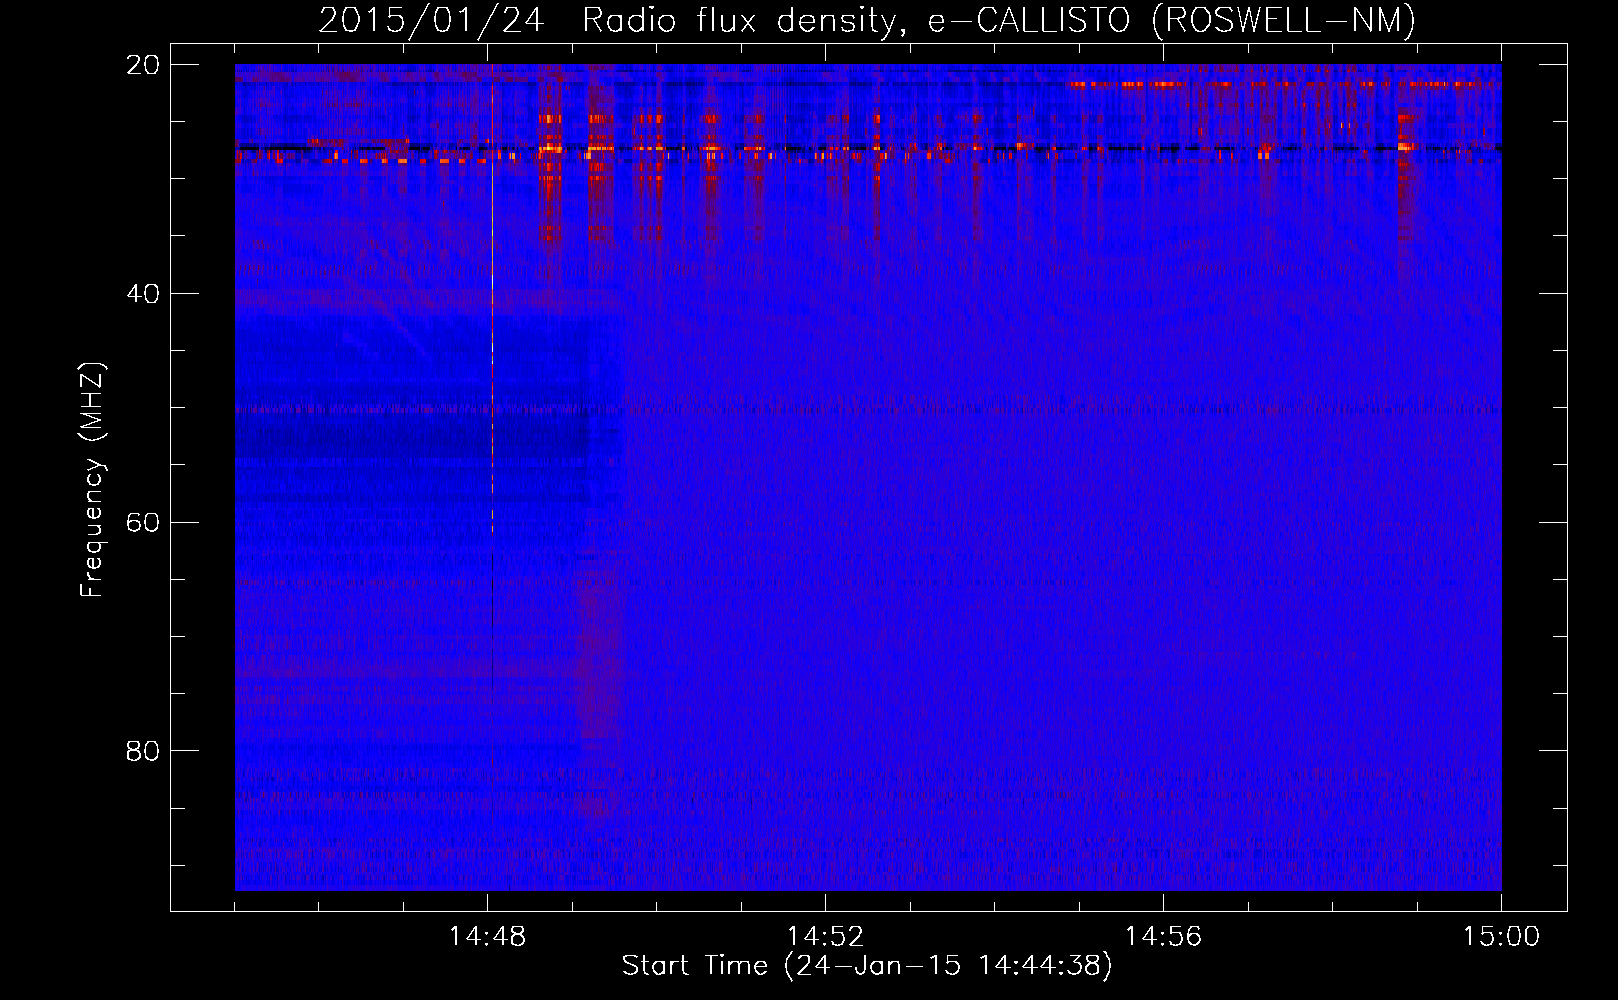Select the 'Frequency (MHZ)' y-axis label
The width and height of the screenshot is (1618, 1000).
pyautogui.click(x=92, y=480)
